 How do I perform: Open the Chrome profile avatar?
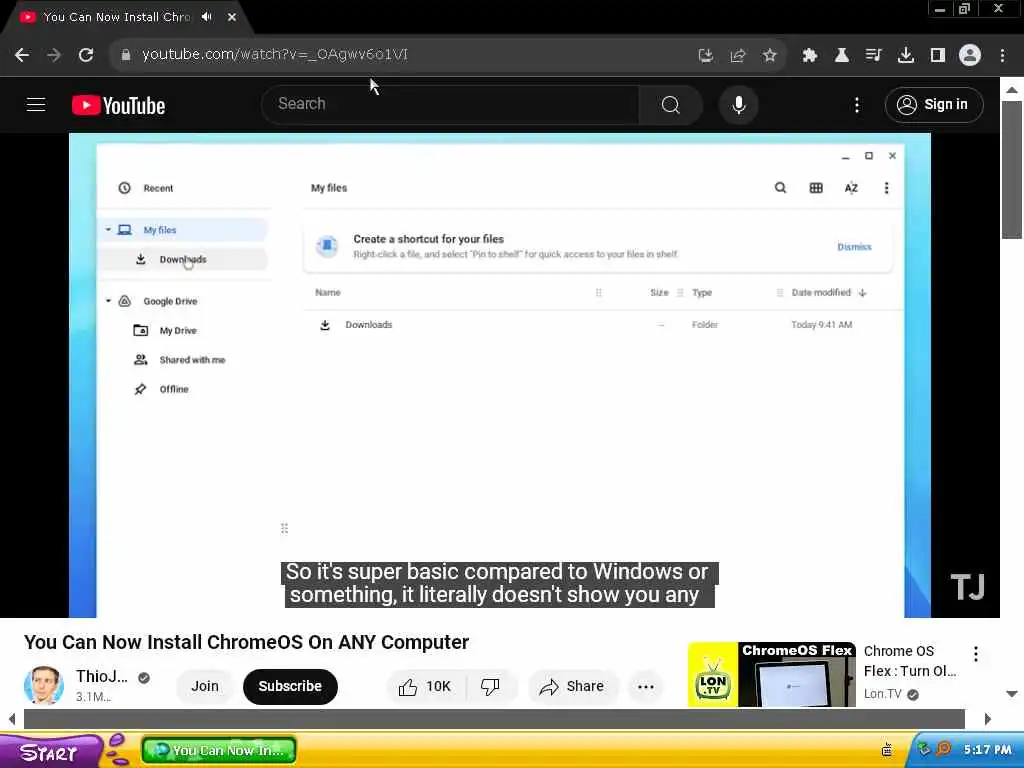(970, 55)
